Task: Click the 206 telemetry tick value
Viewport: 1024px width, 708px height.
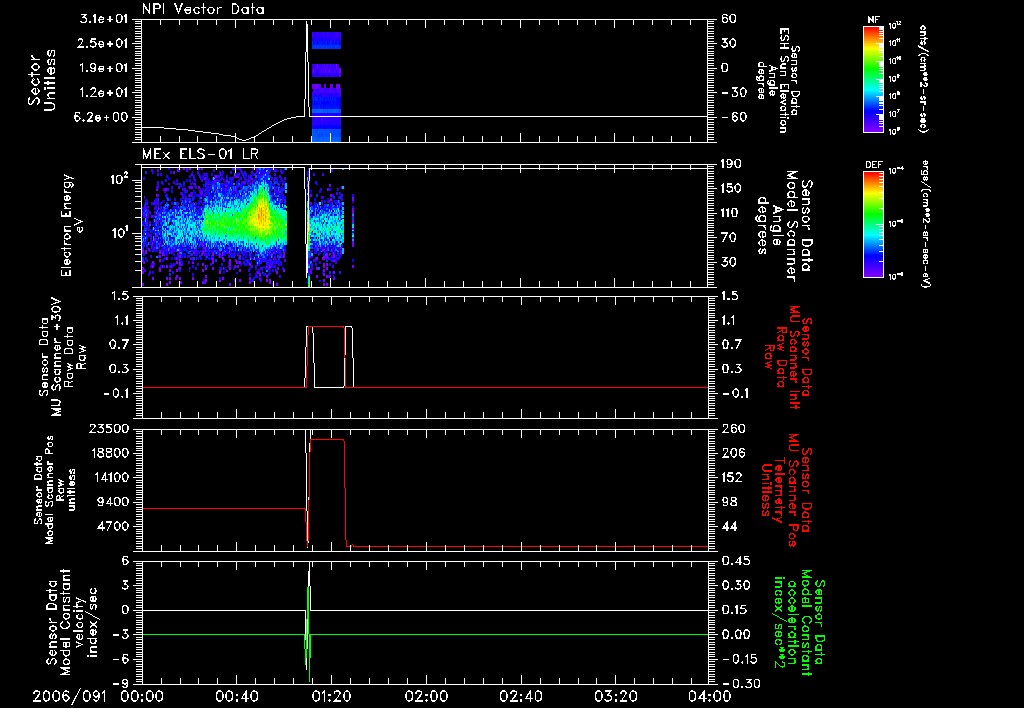Action: 733,453
